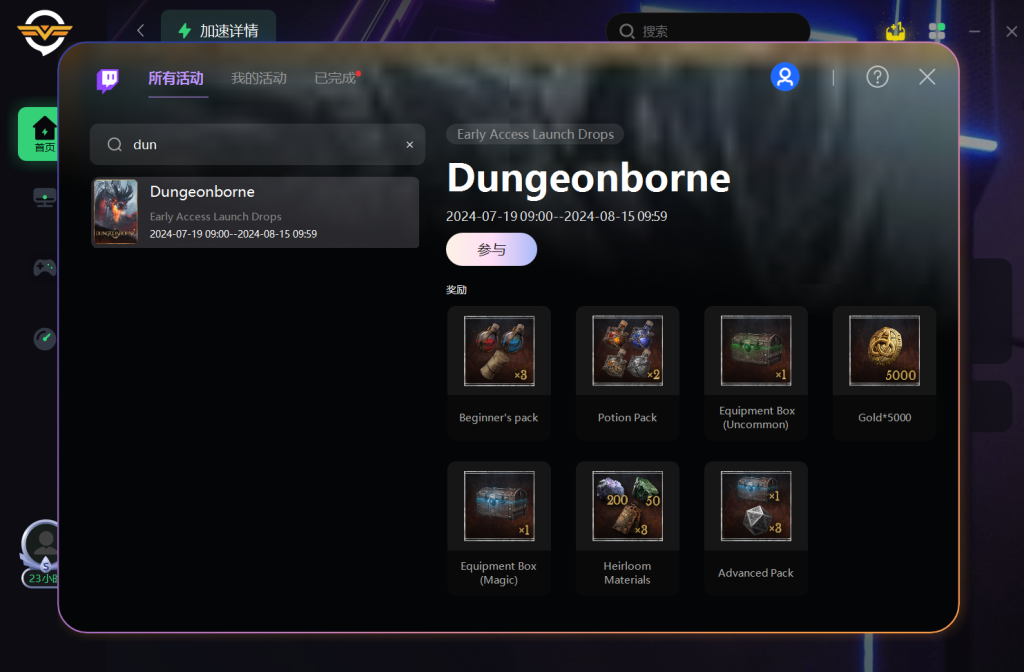Select the Dungeonborne result row
The image size is (1024, 672).
(x=255, y=212)
